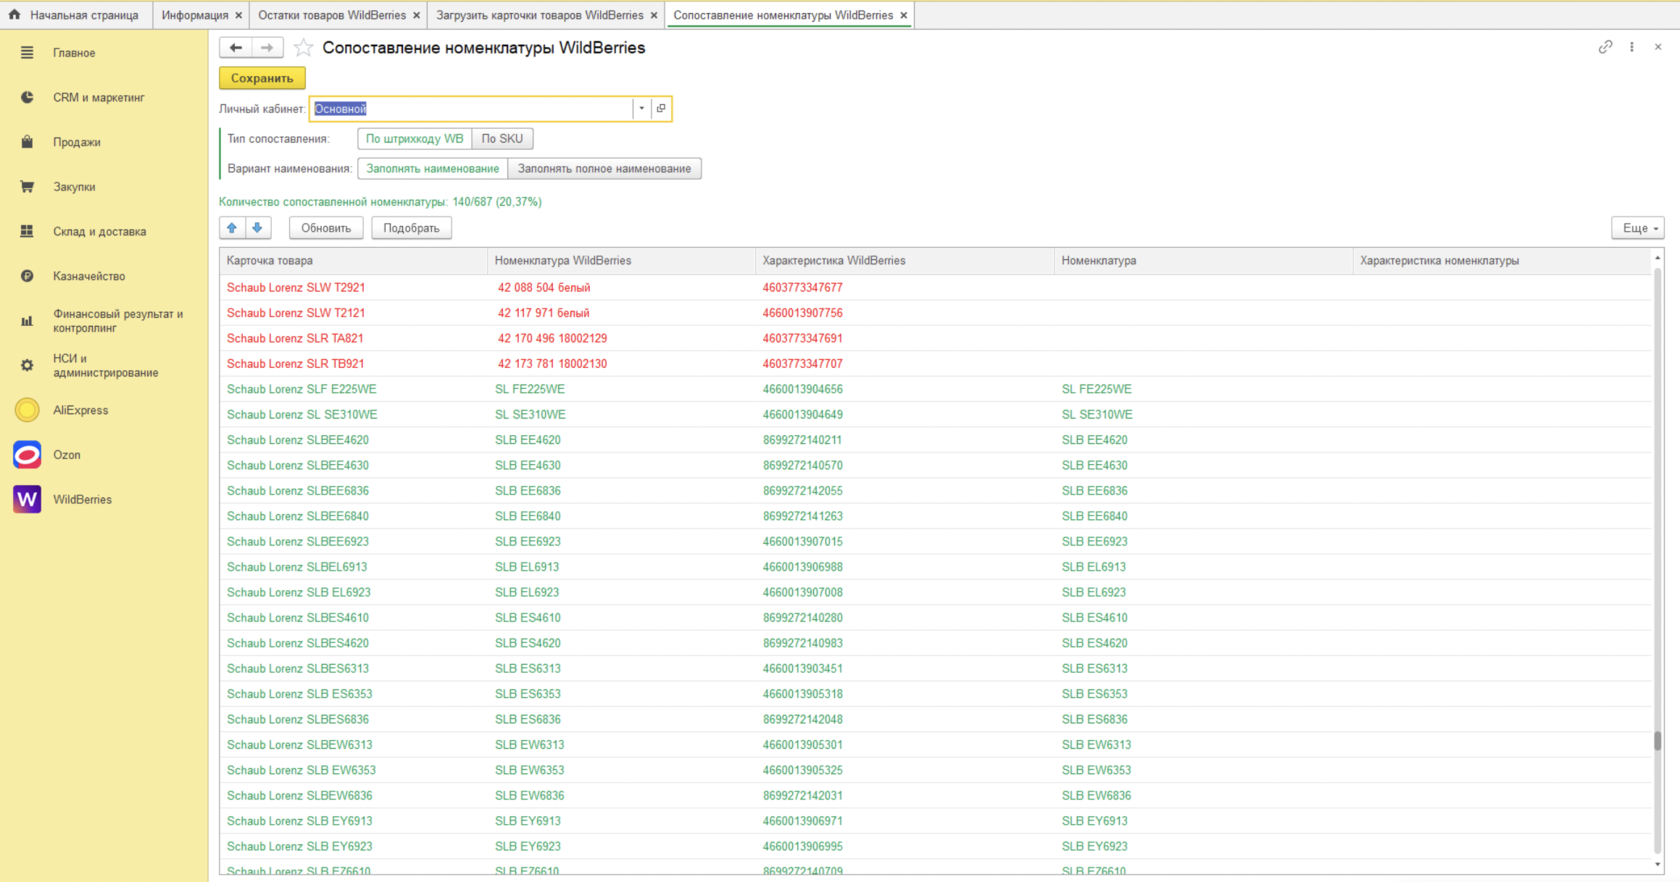Screen dimensions: 1680x882
Task: Click the Личный кабинет input field
Action: tap(472, 108)
